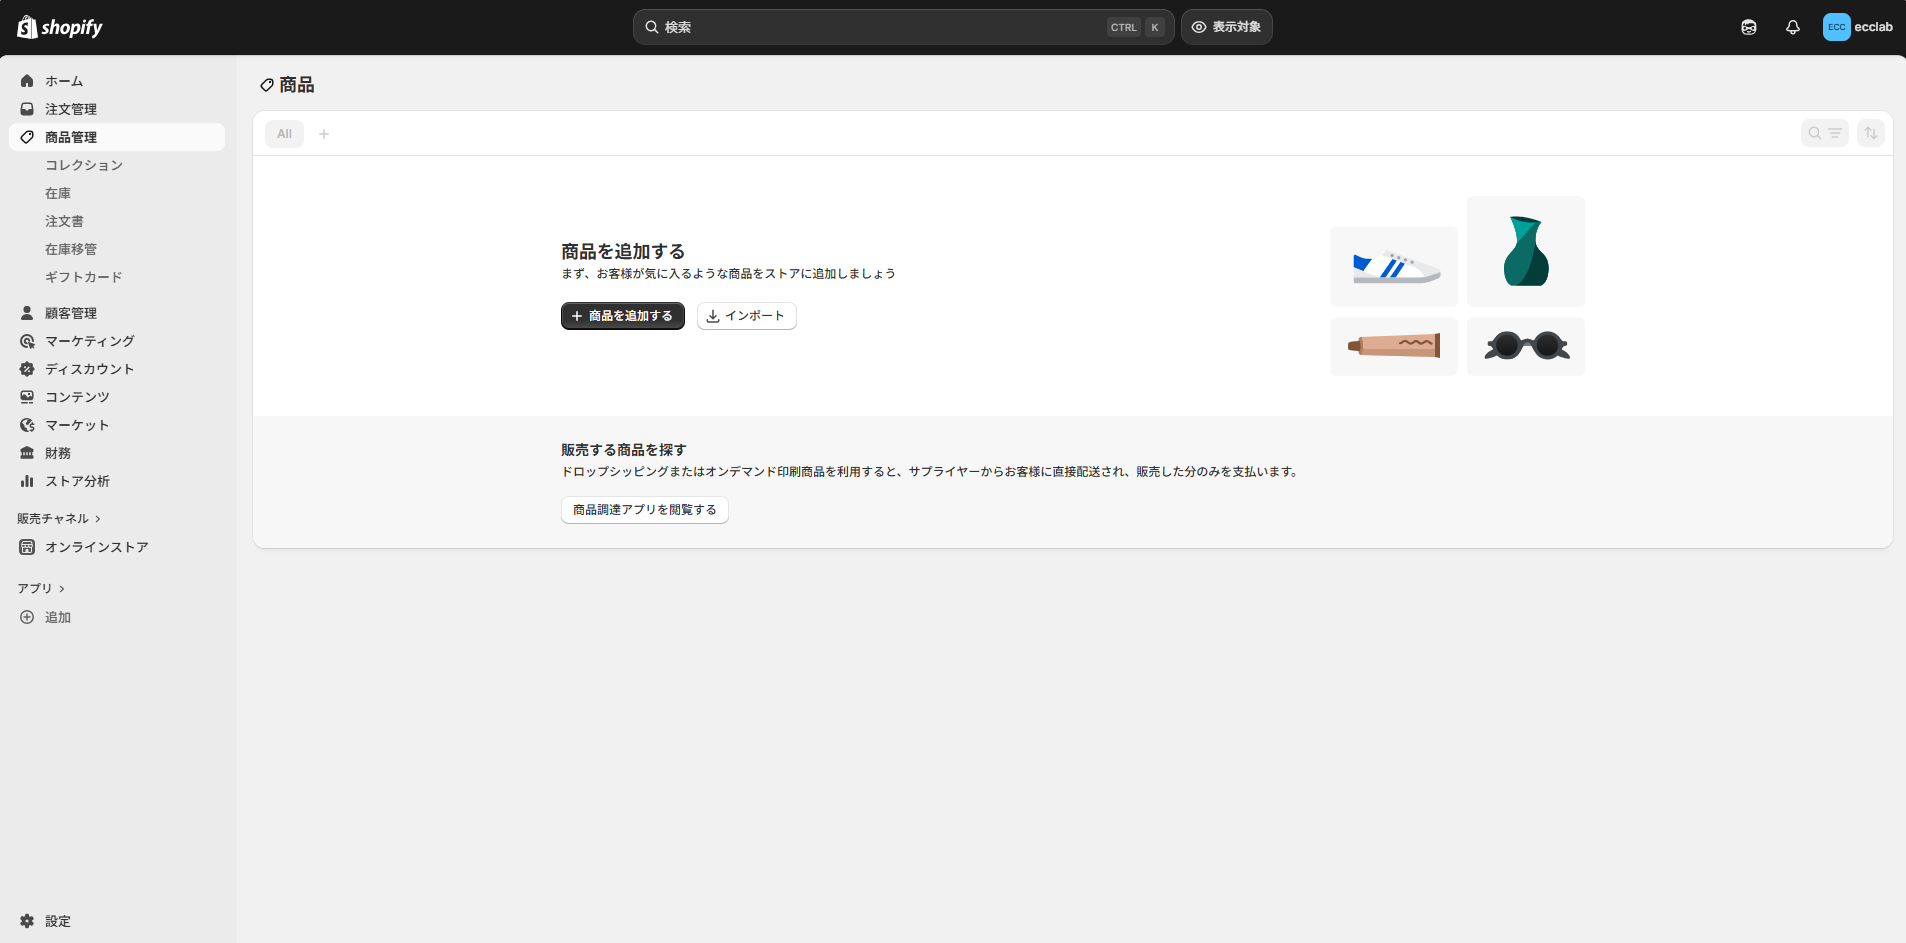Image resolution: width=1906 pixels, height=943 pixels.
Task: Open コレクション submenu item
Action: [84, 165]
